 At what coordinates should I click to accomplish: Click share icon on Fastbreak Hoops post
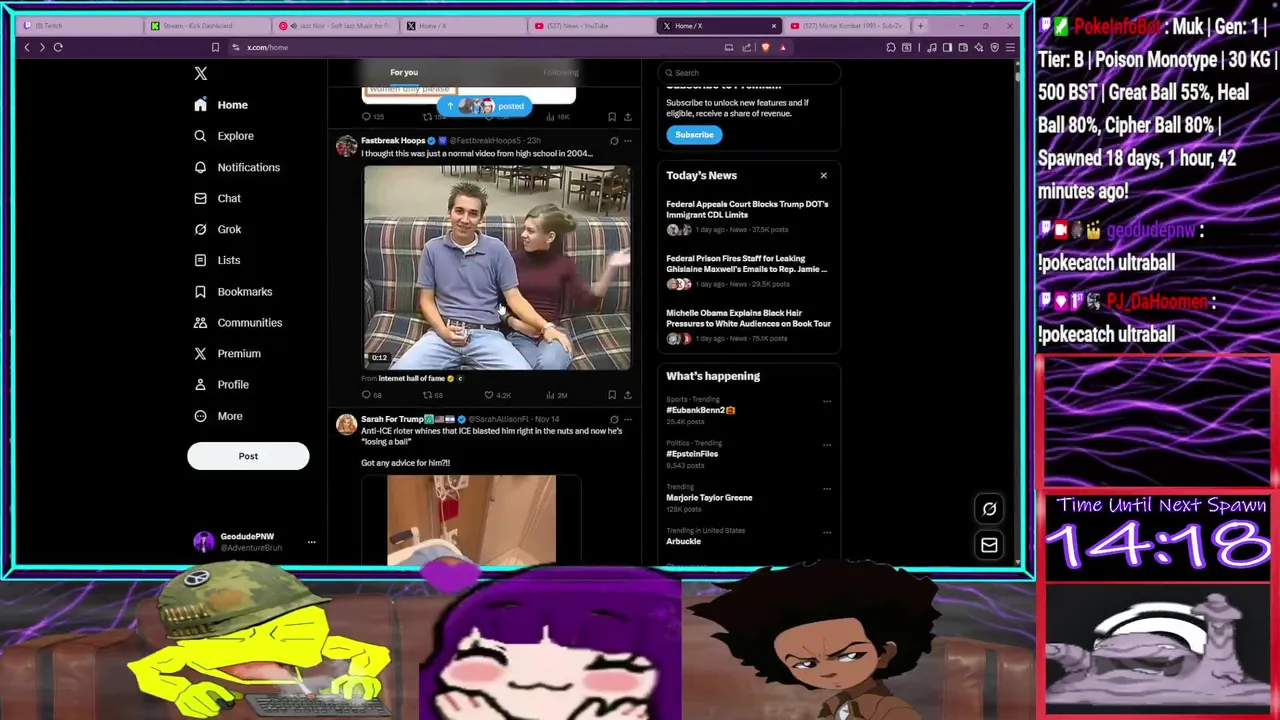pyautogui.click(x=628, y=395)
